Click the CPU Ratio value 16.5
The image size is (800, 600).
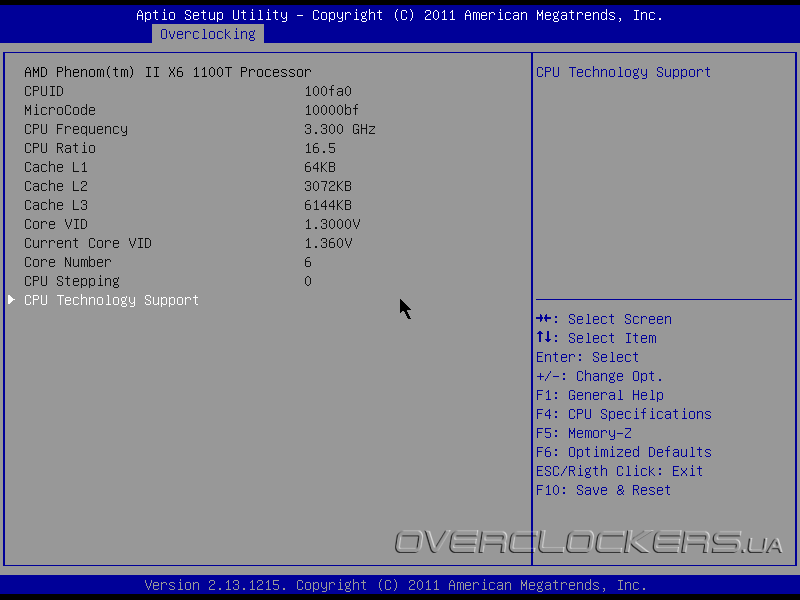click(320, 148)
